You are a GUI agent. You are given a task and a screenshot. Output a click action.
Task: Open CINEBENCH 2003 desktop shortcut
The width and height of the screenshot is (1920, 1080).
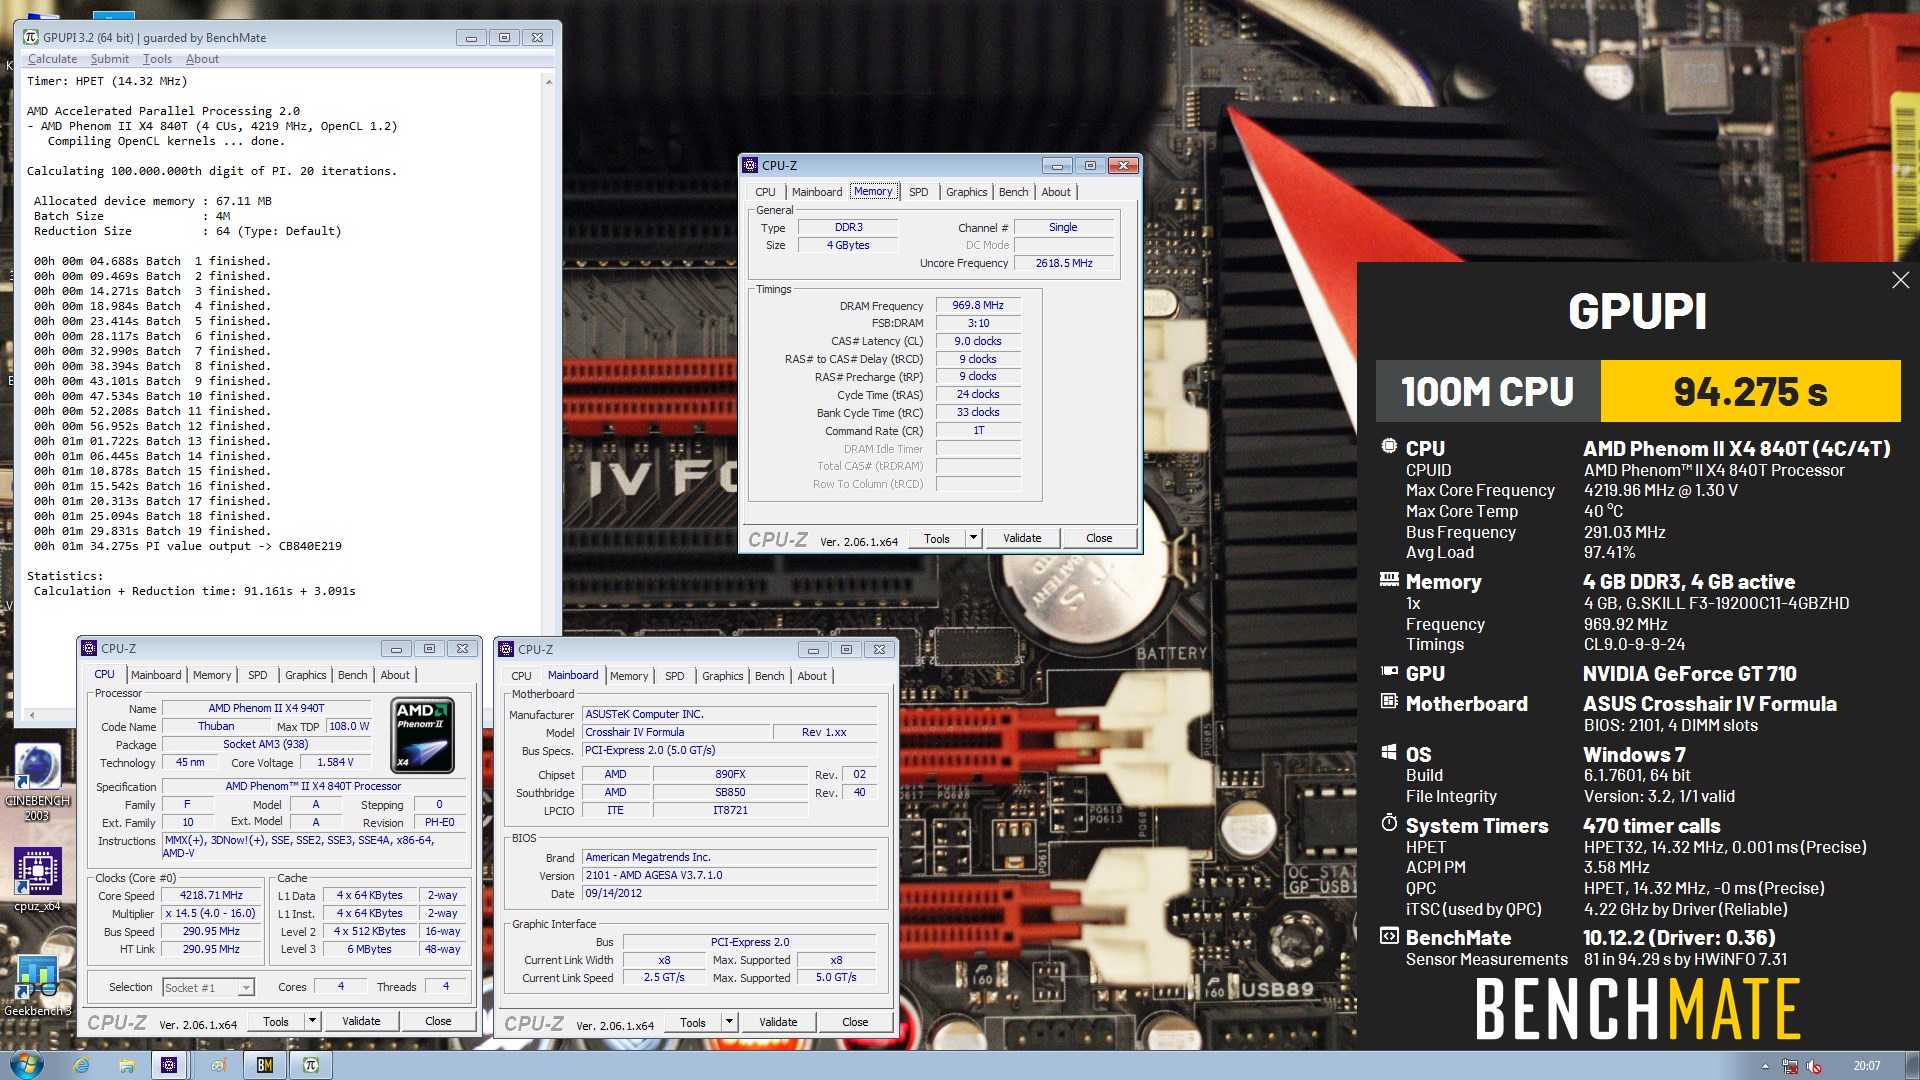(x=37, y=782)
